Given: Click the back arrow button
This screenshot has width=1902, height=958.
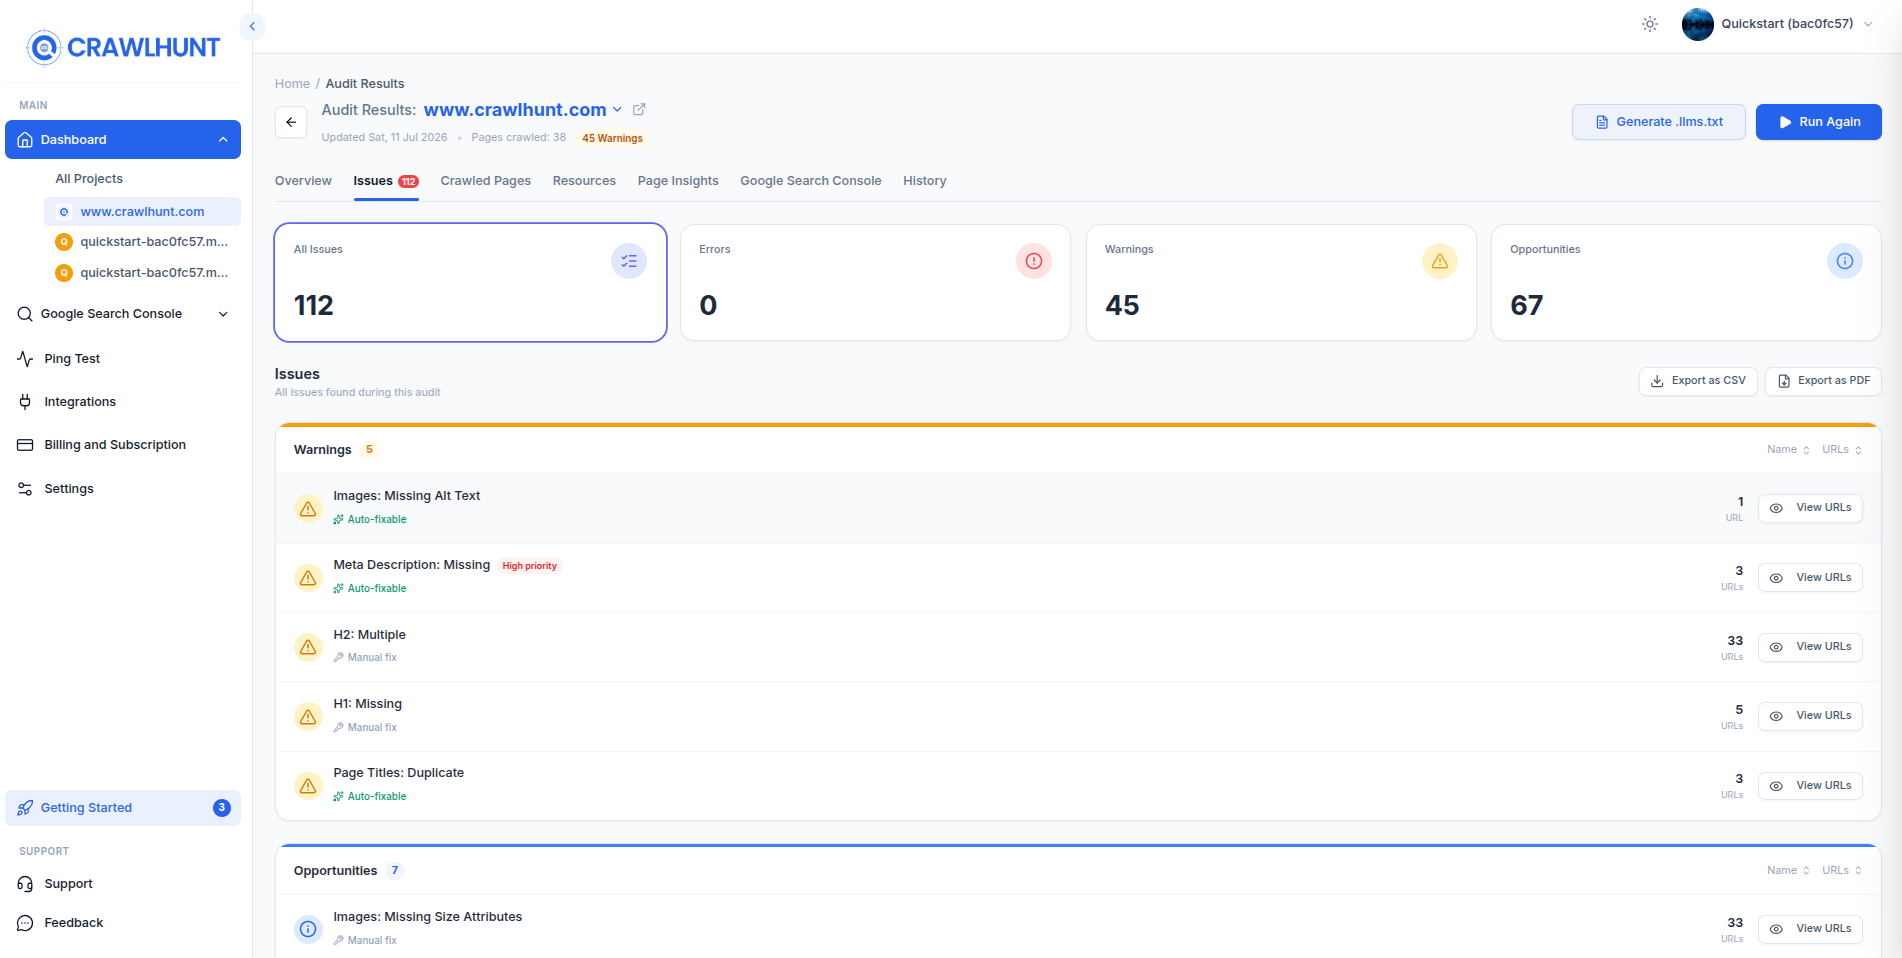Looking at the screenshot, I should (x=291, y=122).
